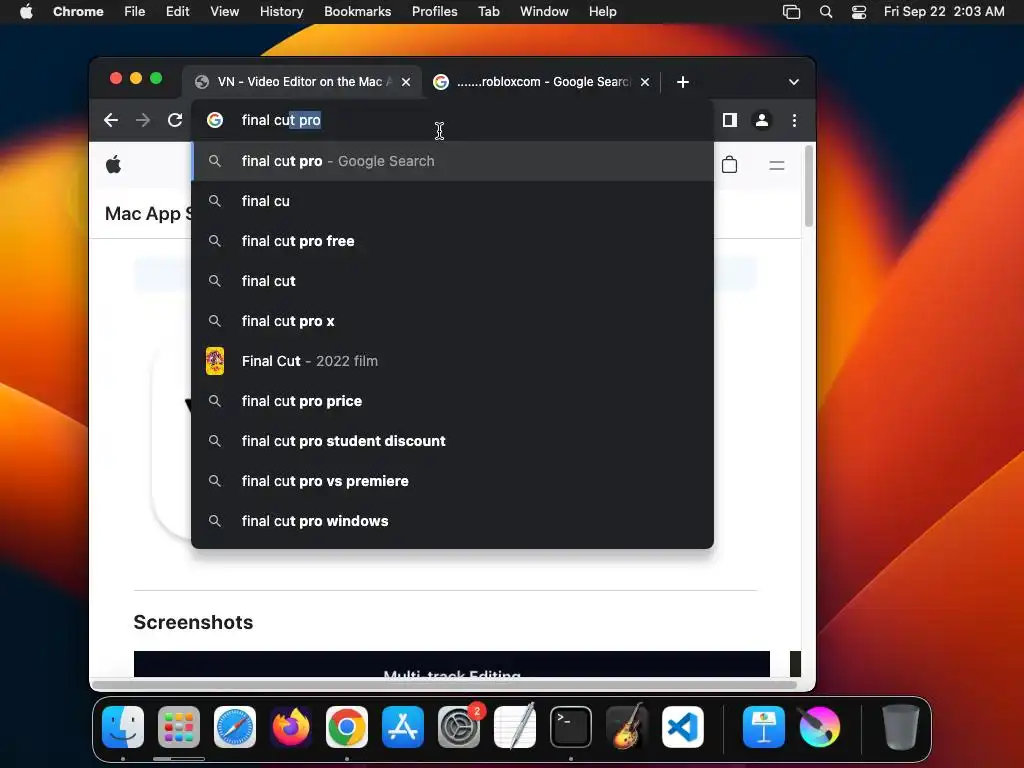
Task: Select the 'final cu' suggestion
Action: (453, 201)
